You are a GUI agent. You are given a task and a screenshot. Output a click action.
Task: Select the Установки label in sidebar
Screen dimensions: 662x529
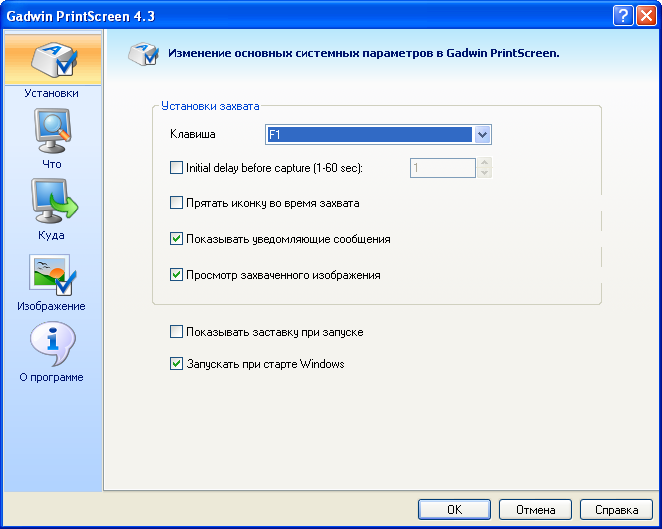(51, 93)
